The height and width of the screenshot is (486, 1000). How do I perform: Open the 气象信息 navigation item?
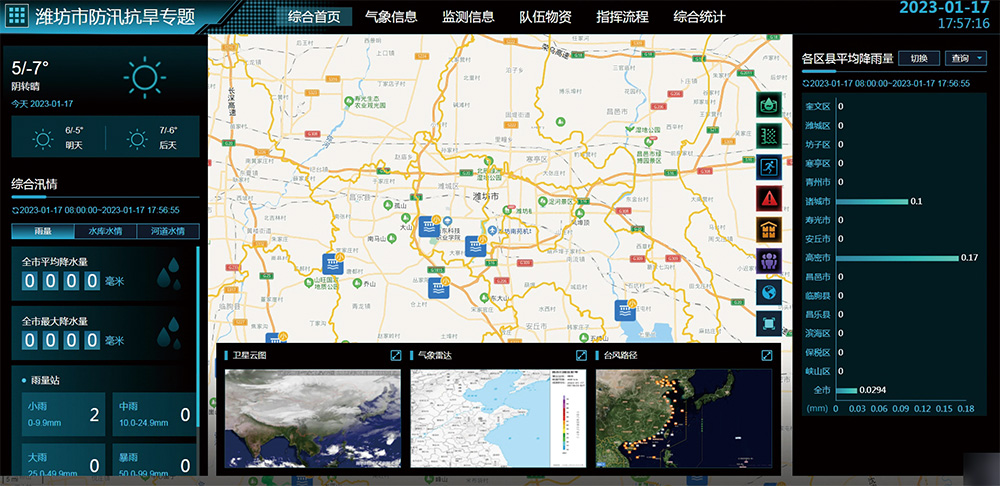tap(391, 17)
